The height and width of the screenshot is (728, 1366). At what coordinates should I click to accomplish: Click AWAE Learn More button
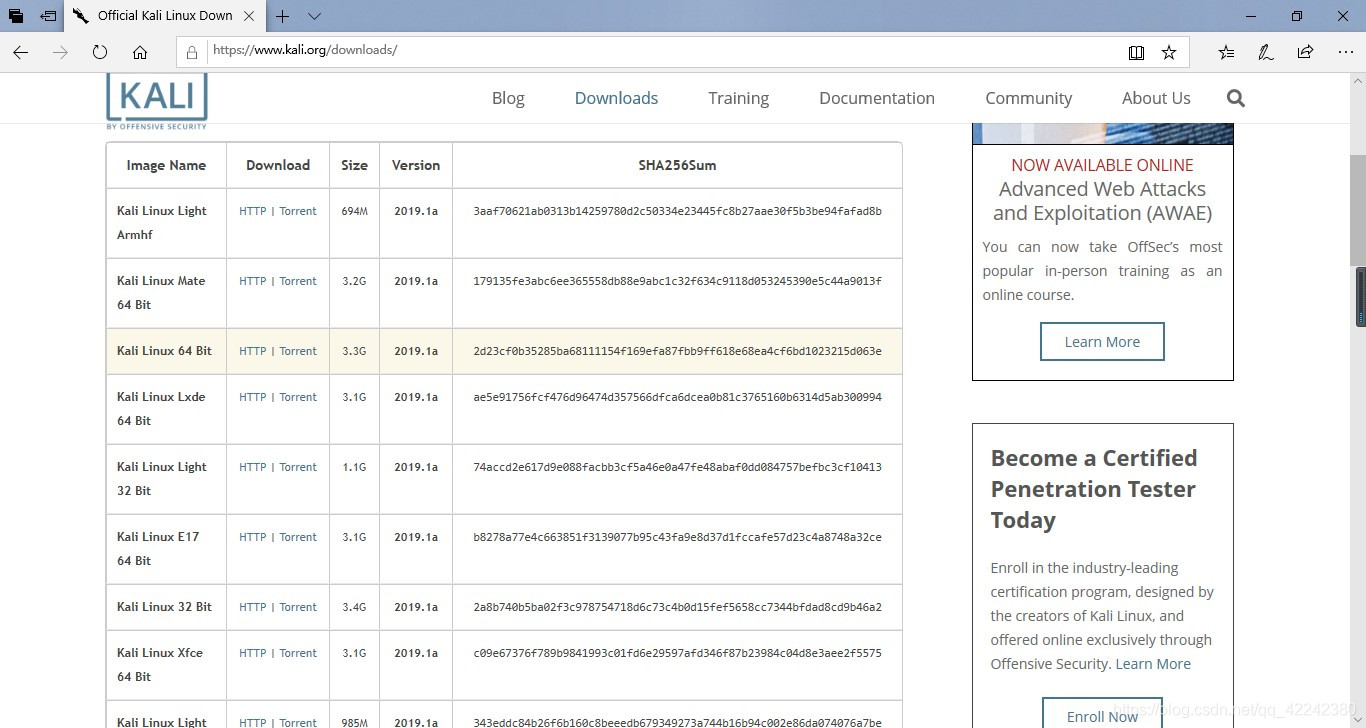pos(1102,341)
